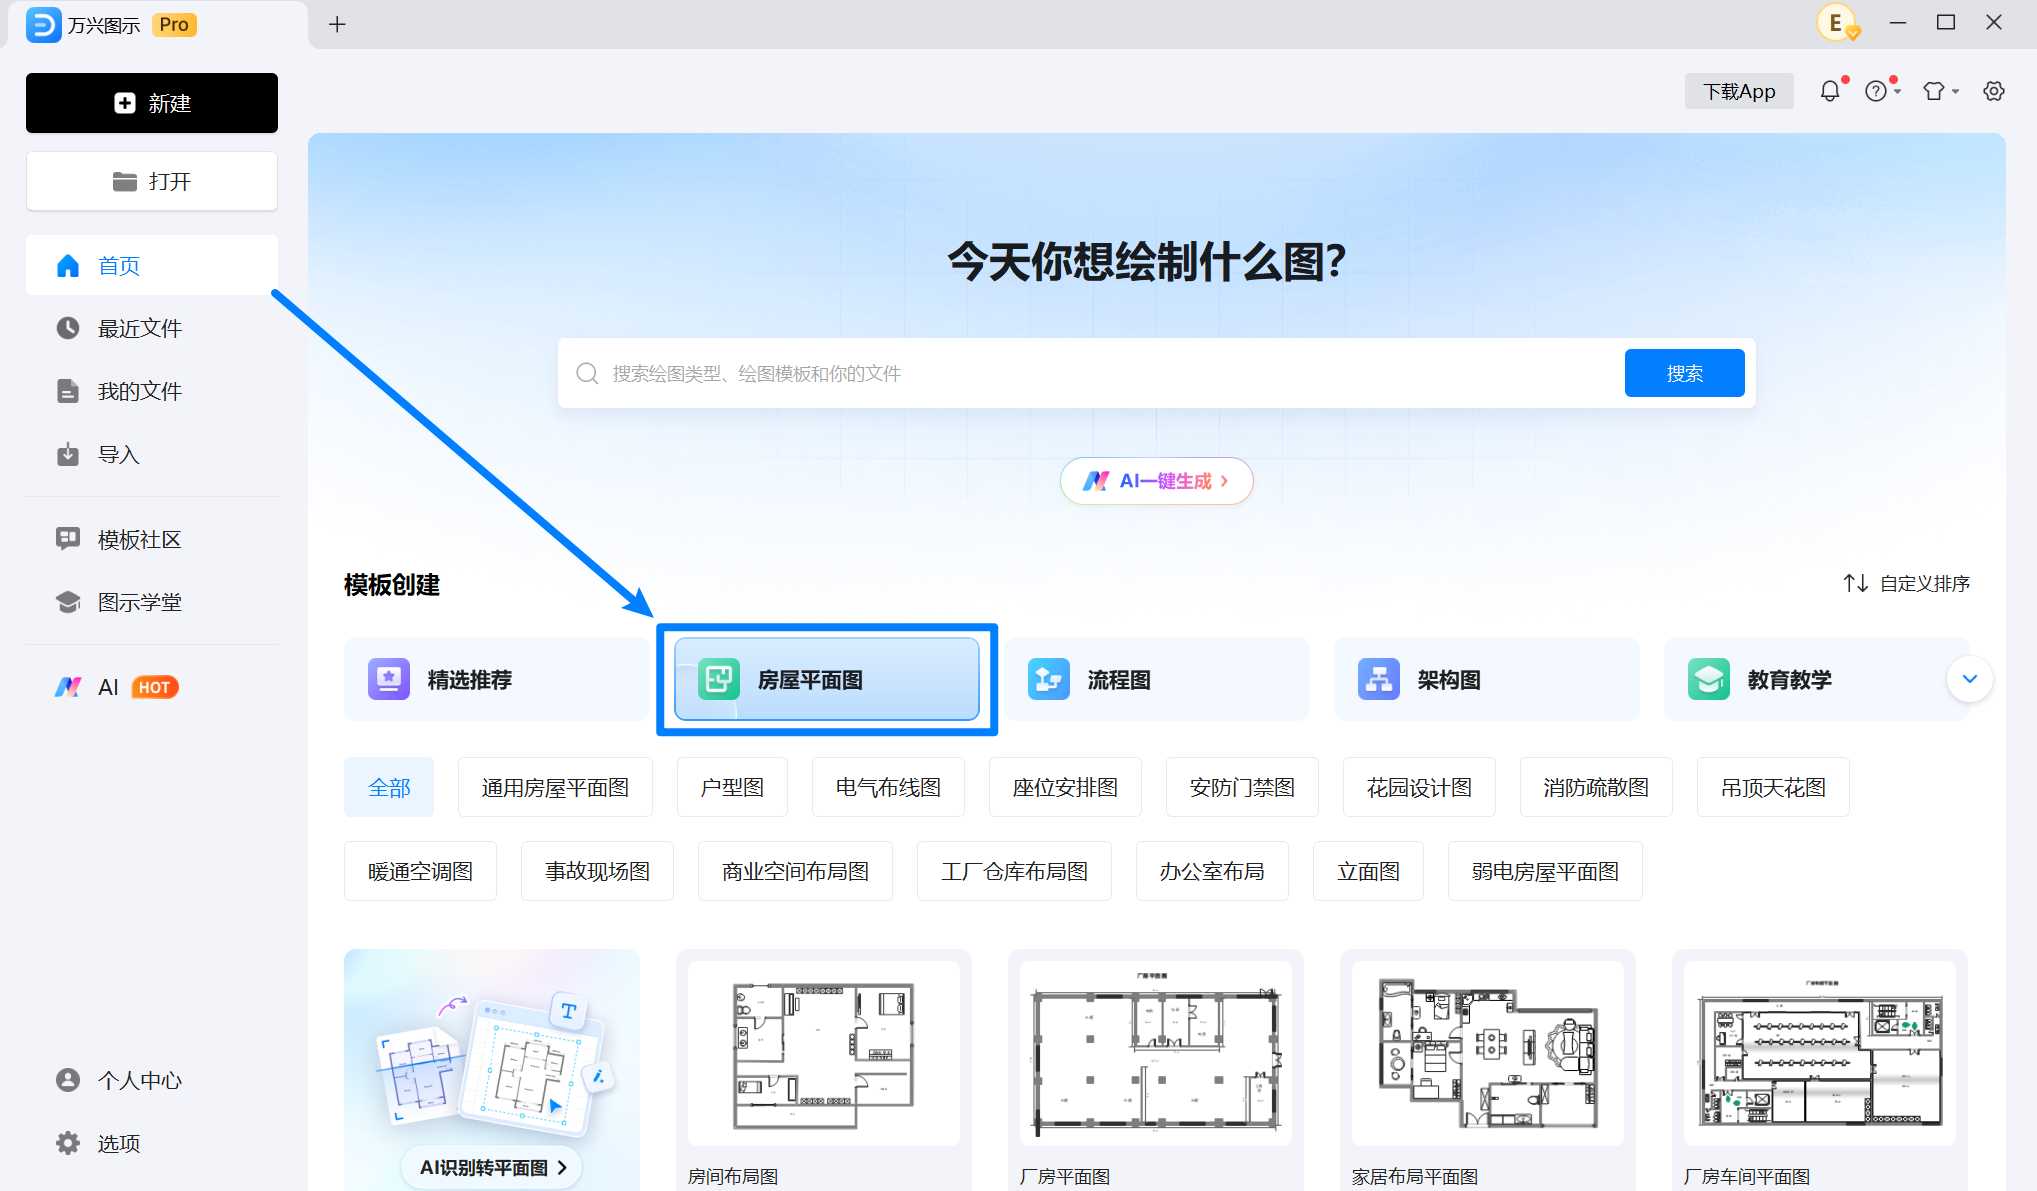Select the 房屋平面图 category

(826, 679)
